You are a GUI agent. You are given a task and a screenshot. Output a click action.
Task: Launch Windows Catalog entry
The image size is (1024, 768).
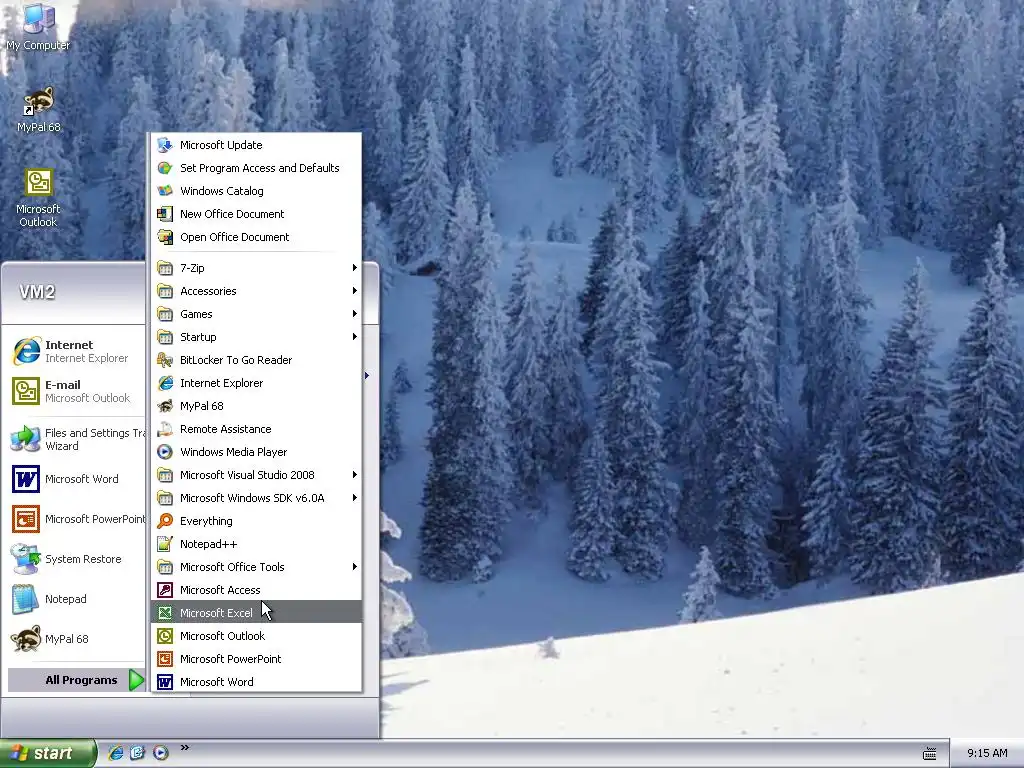pos(256,191)
